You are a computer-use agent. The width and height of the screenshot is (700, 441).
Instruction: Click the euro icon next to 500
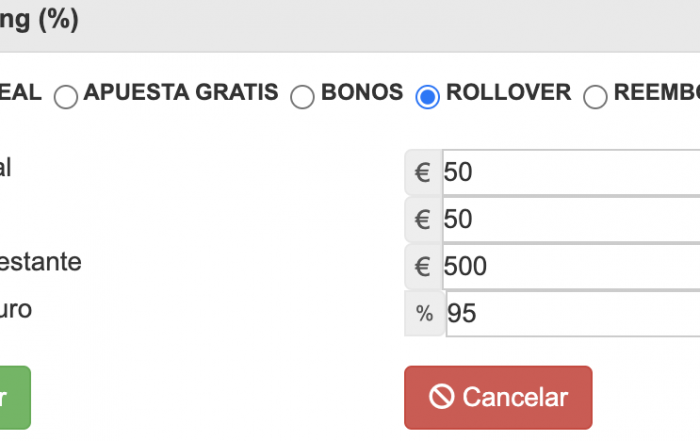[423, 266]
